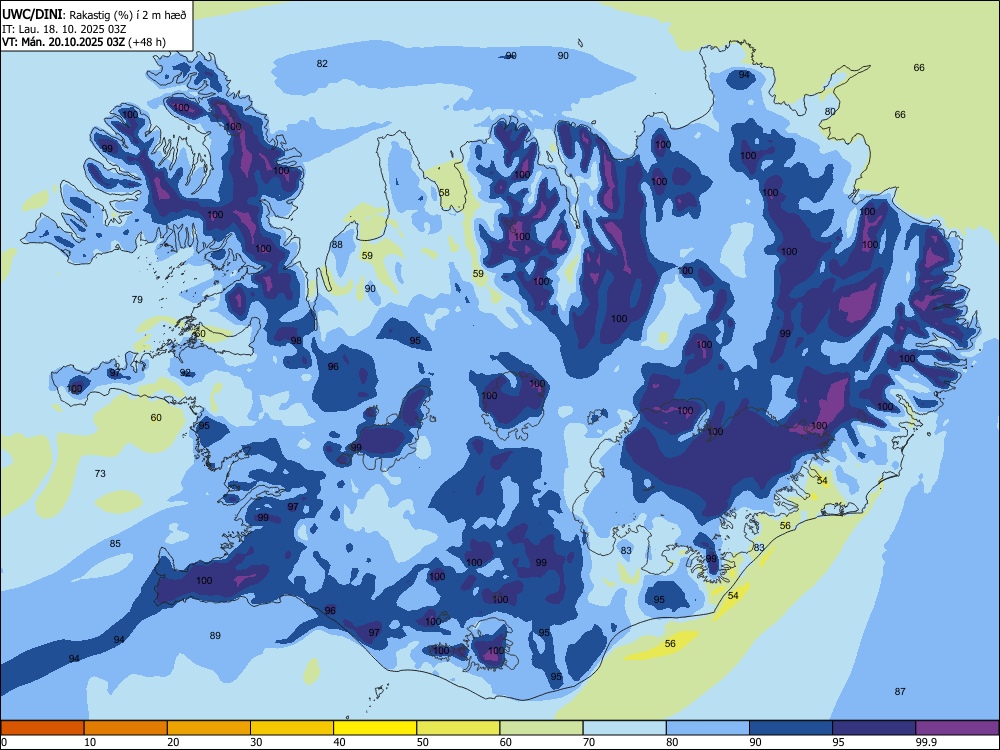
Task: Click the humidity value '89' over the sea
Action: pos(215,635)
